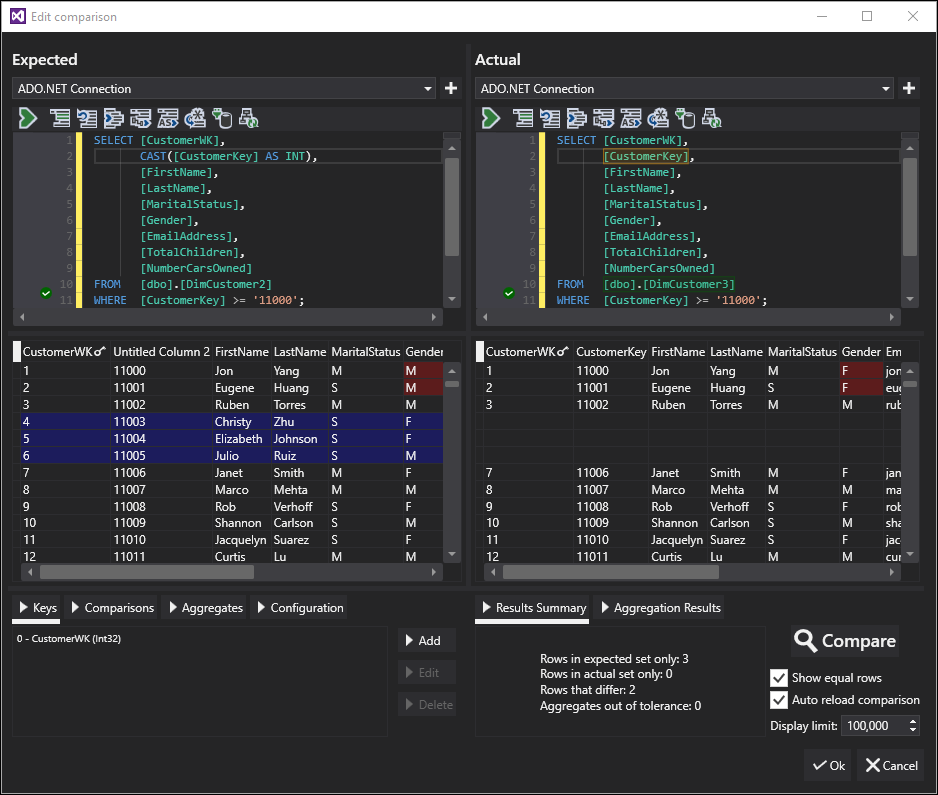Viewport: 938px width, 795px height.
Task: Select the Results Summary tab
Action: click(x=533, y=608)
